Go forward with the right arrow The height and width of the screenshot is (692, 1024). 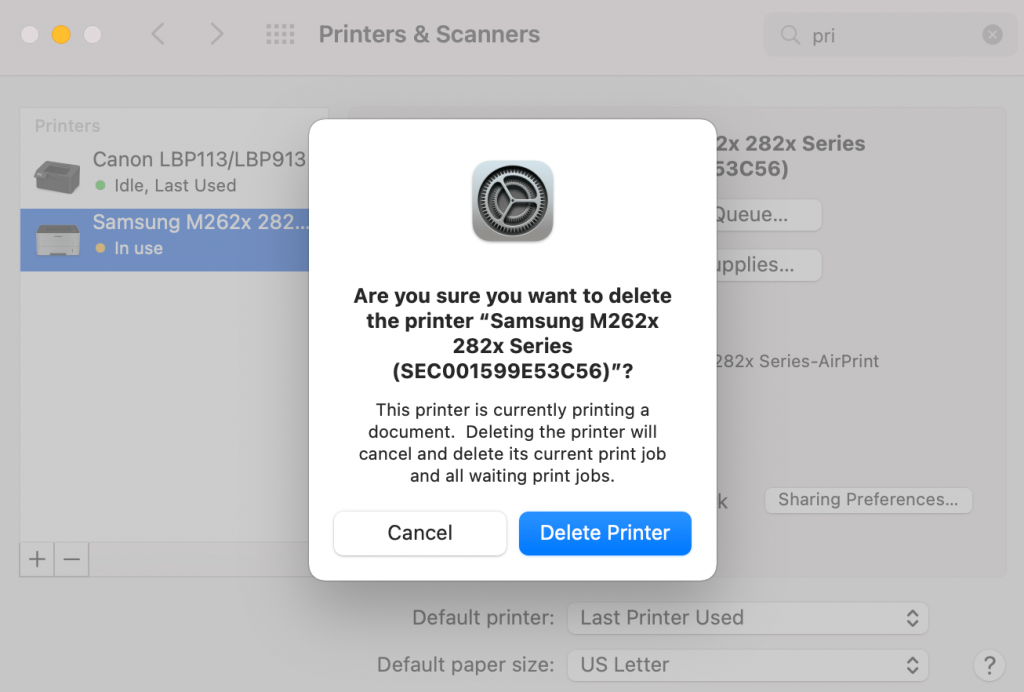pyautogui.click(x=216, y=34)
